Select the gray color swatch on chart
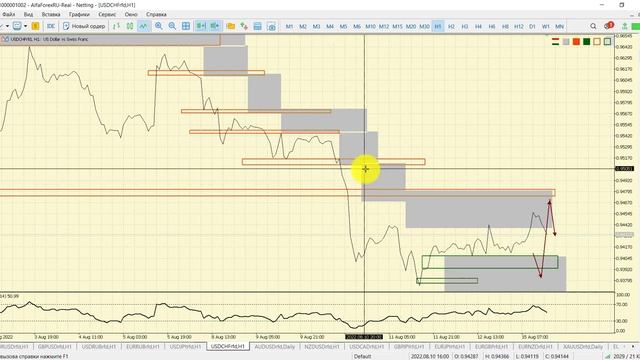640x360 pixels. 566,42
